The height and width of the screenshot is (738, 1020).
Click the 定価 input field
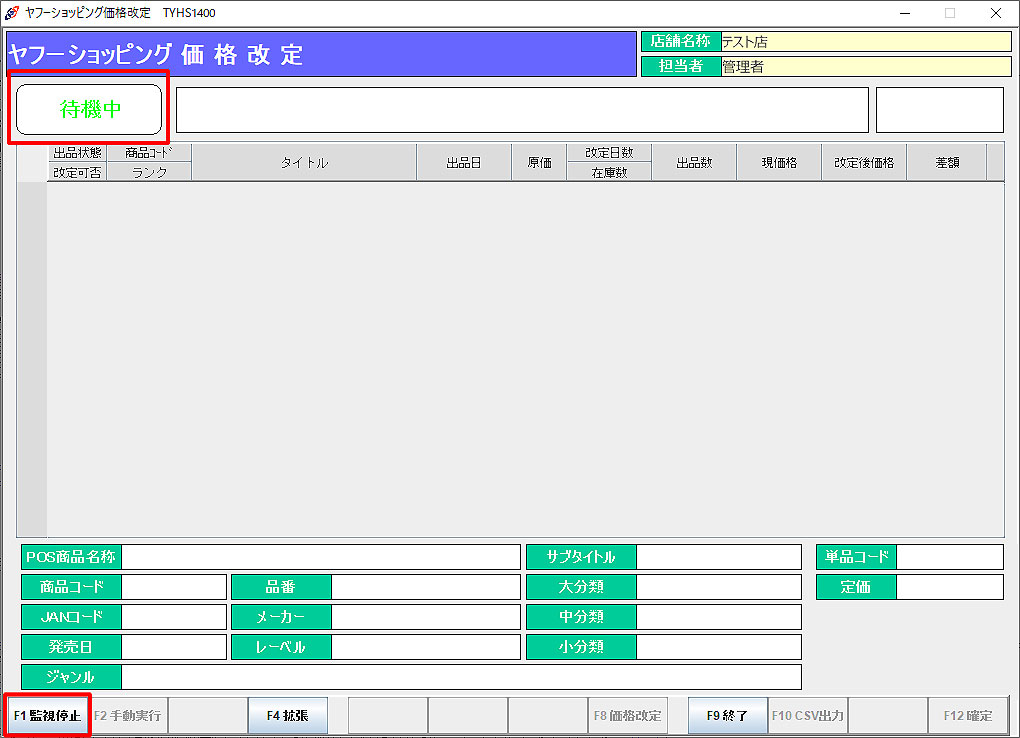coord(949,587)
